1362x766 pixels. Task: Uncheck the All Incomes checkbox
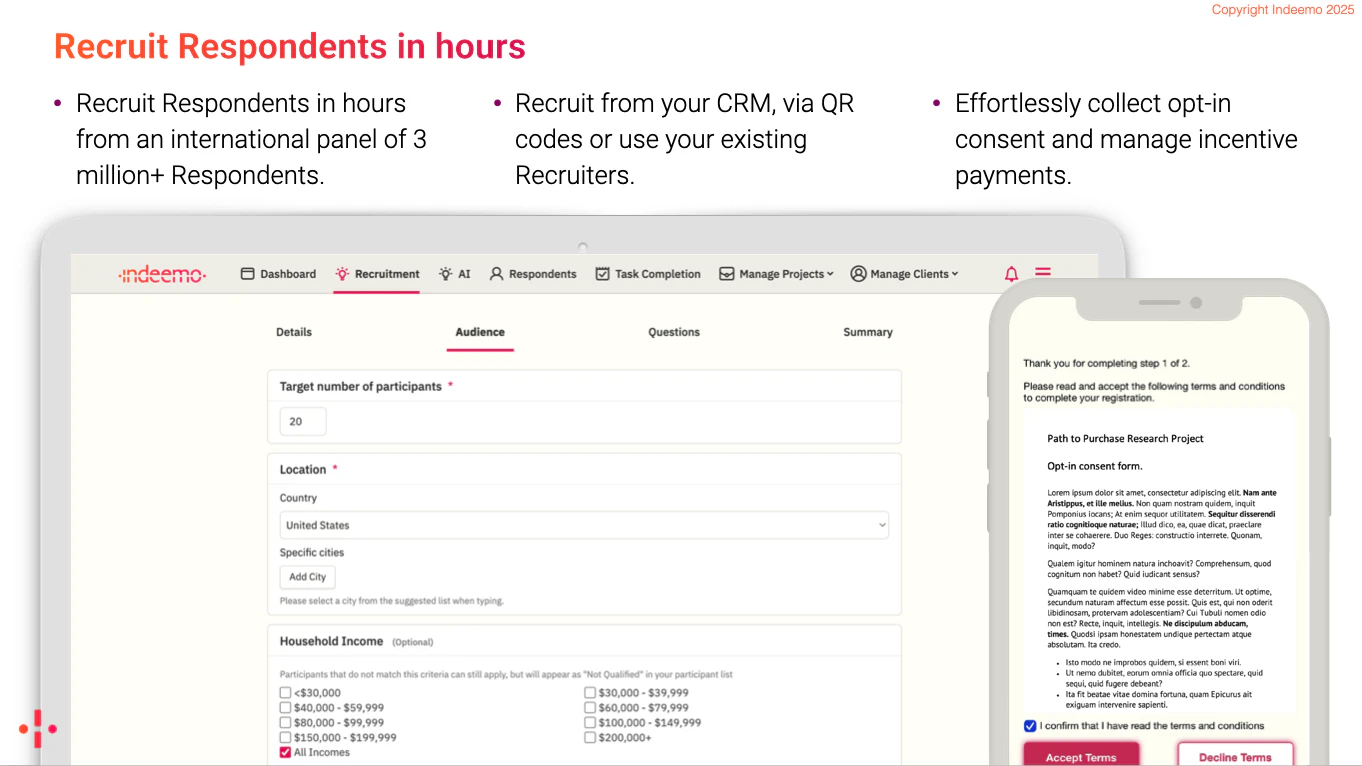(x=285, y=752)
